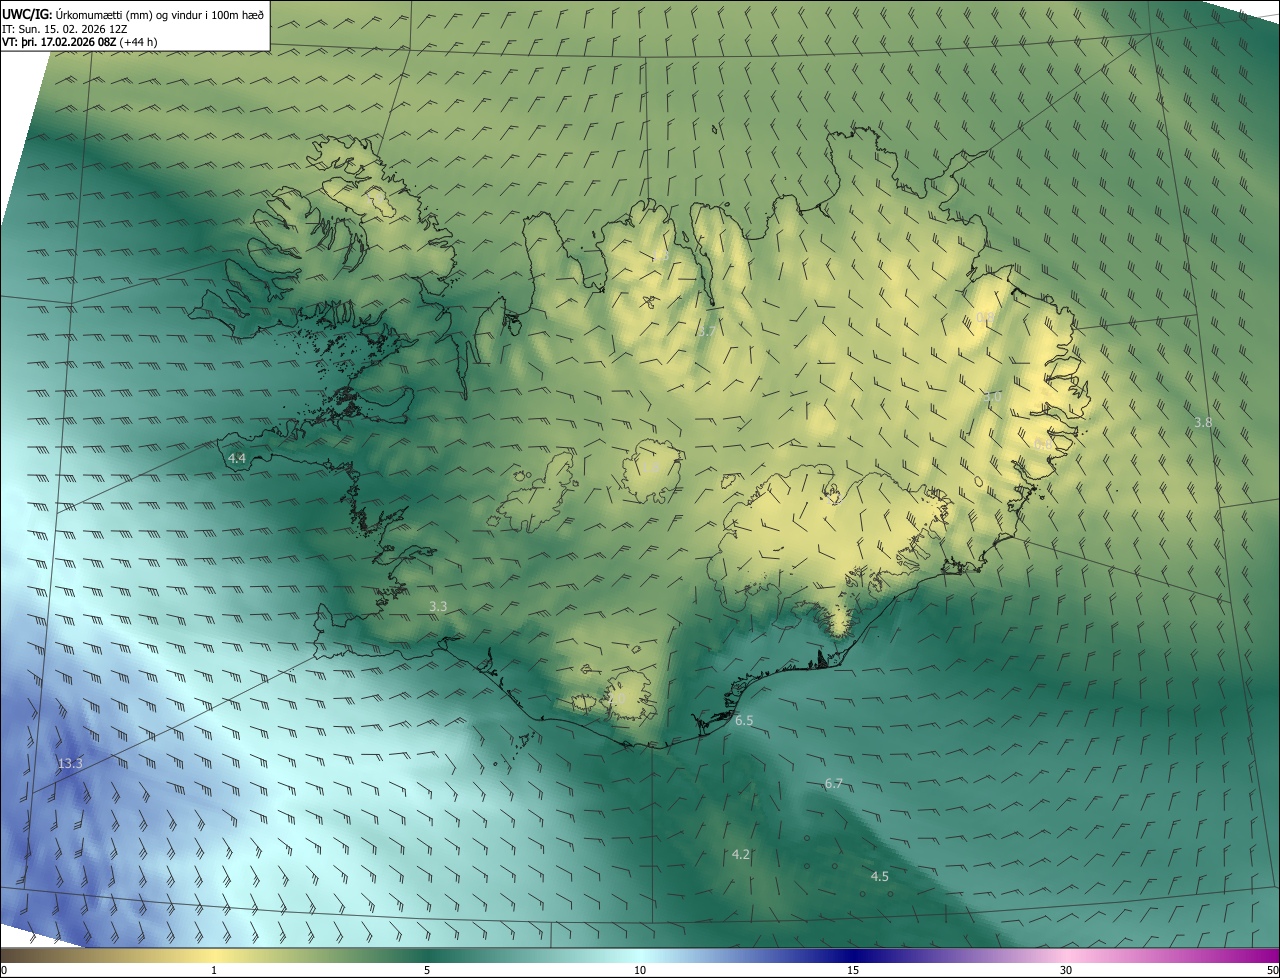Click the 3.7 value label on the map
The image size is (1280, 978).
point(707,330)
